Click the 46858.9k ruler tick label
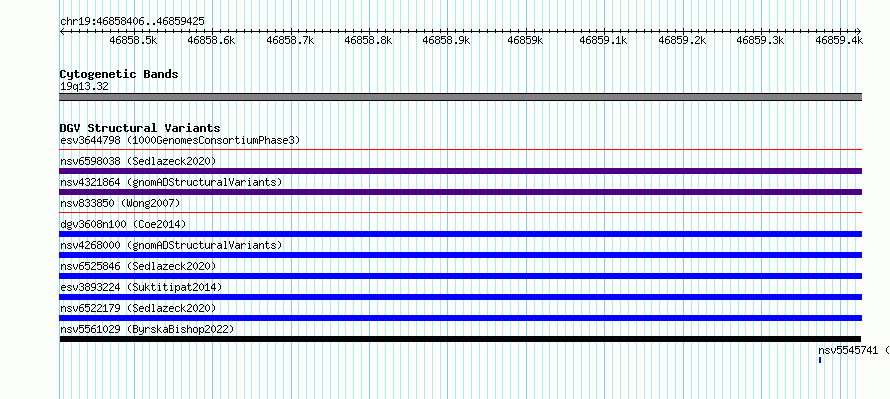Image resolution: width=890 pixels, height=399 pixels. pos(447,40)
